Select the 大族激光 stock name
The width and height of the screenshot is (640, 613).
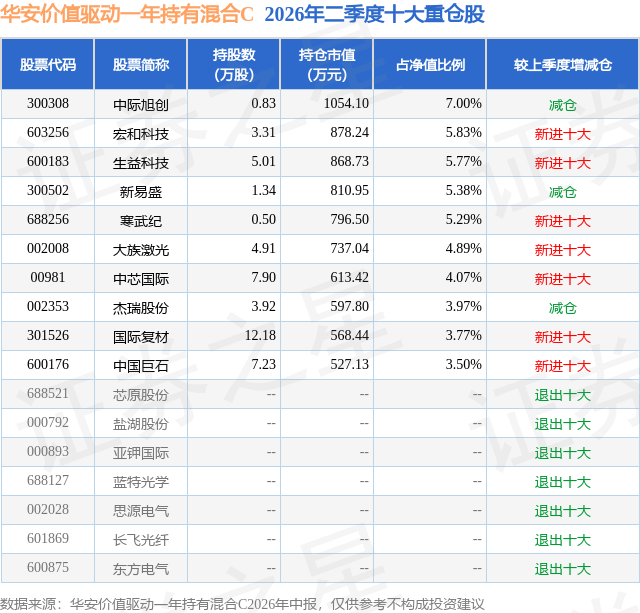(141, 250)
